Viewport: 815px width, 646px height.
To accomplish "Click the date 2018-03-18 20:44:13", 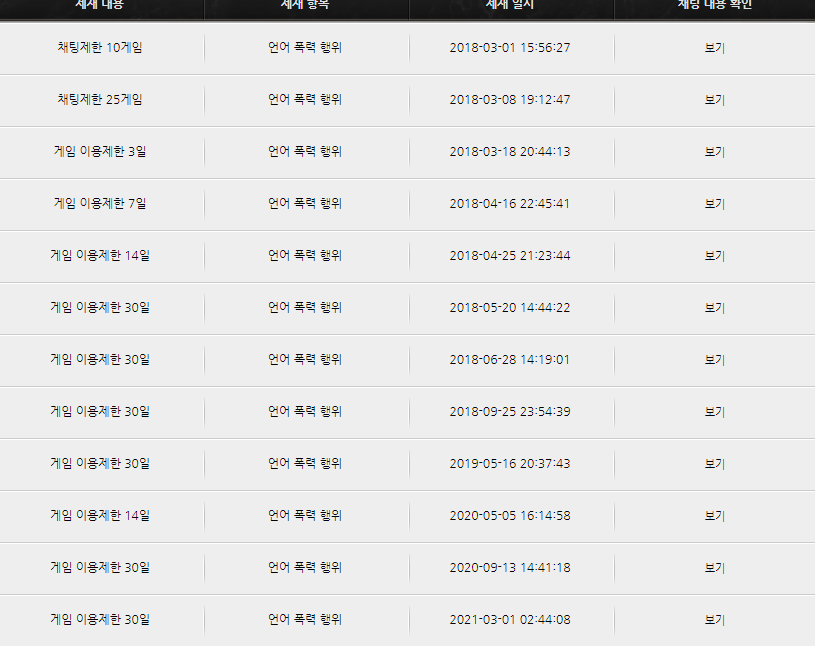I will 510,152.
